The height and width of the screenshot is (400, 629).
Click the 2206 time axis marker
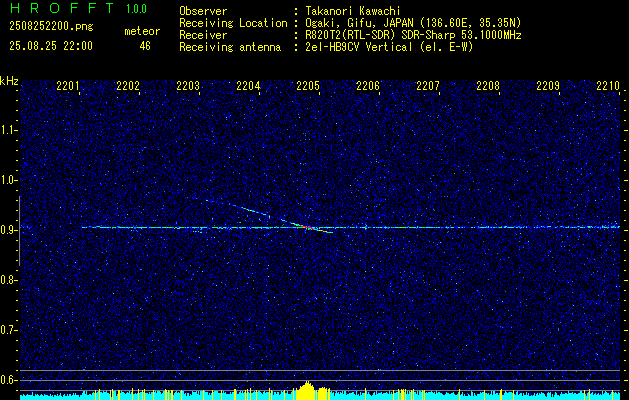[368, 85]
